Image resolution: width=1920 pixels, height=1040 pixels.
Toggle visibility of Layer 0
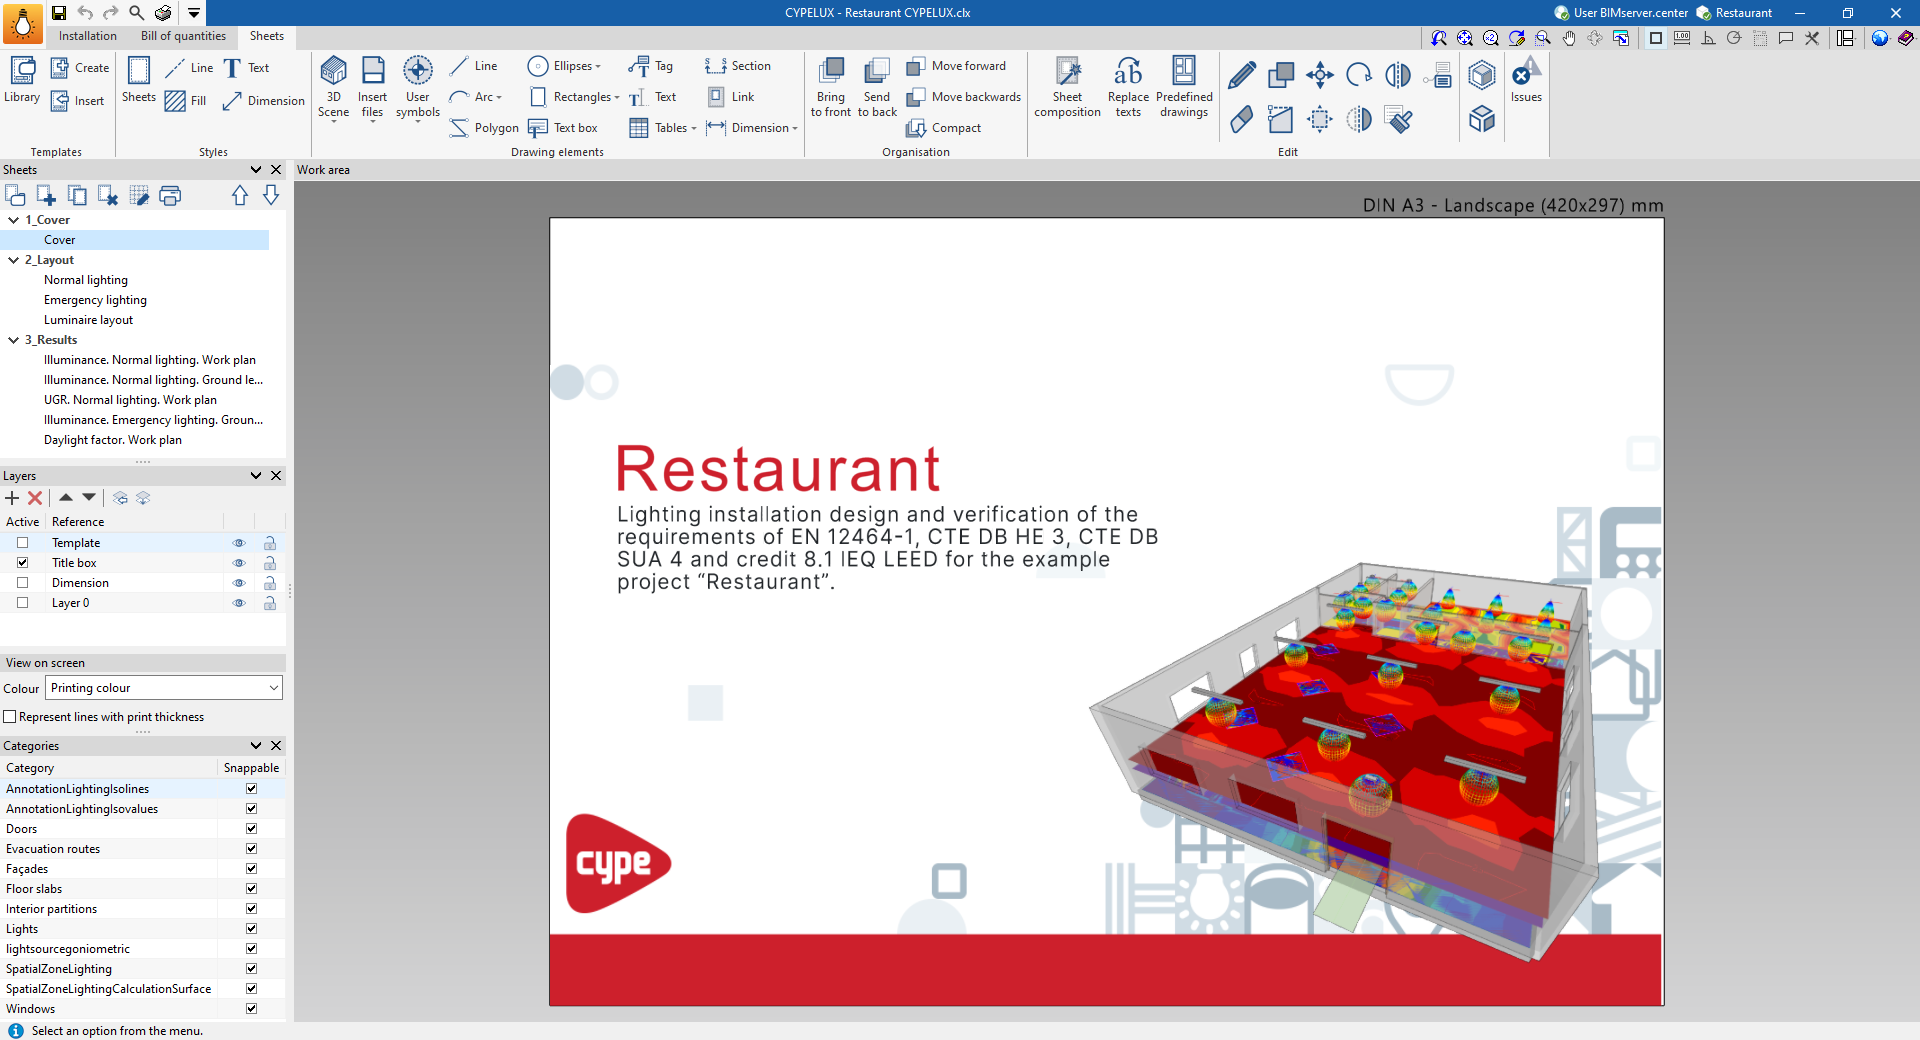(x=239, y=603)
